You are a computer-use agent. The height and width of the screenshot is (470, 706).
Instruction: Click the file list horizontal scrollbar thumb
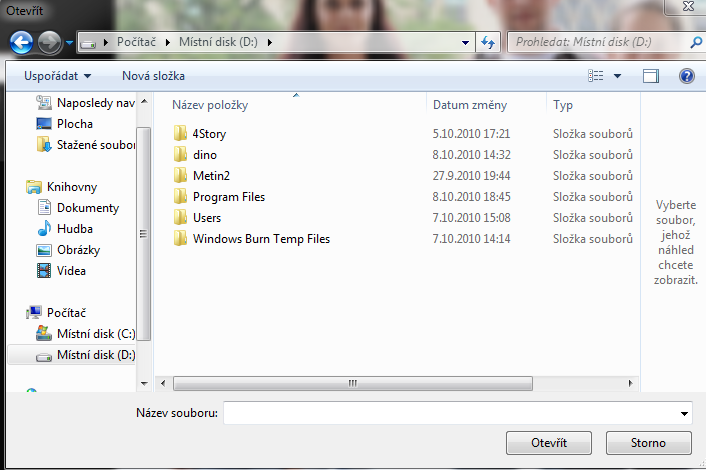pyautogui.click(x=353, y=384)
